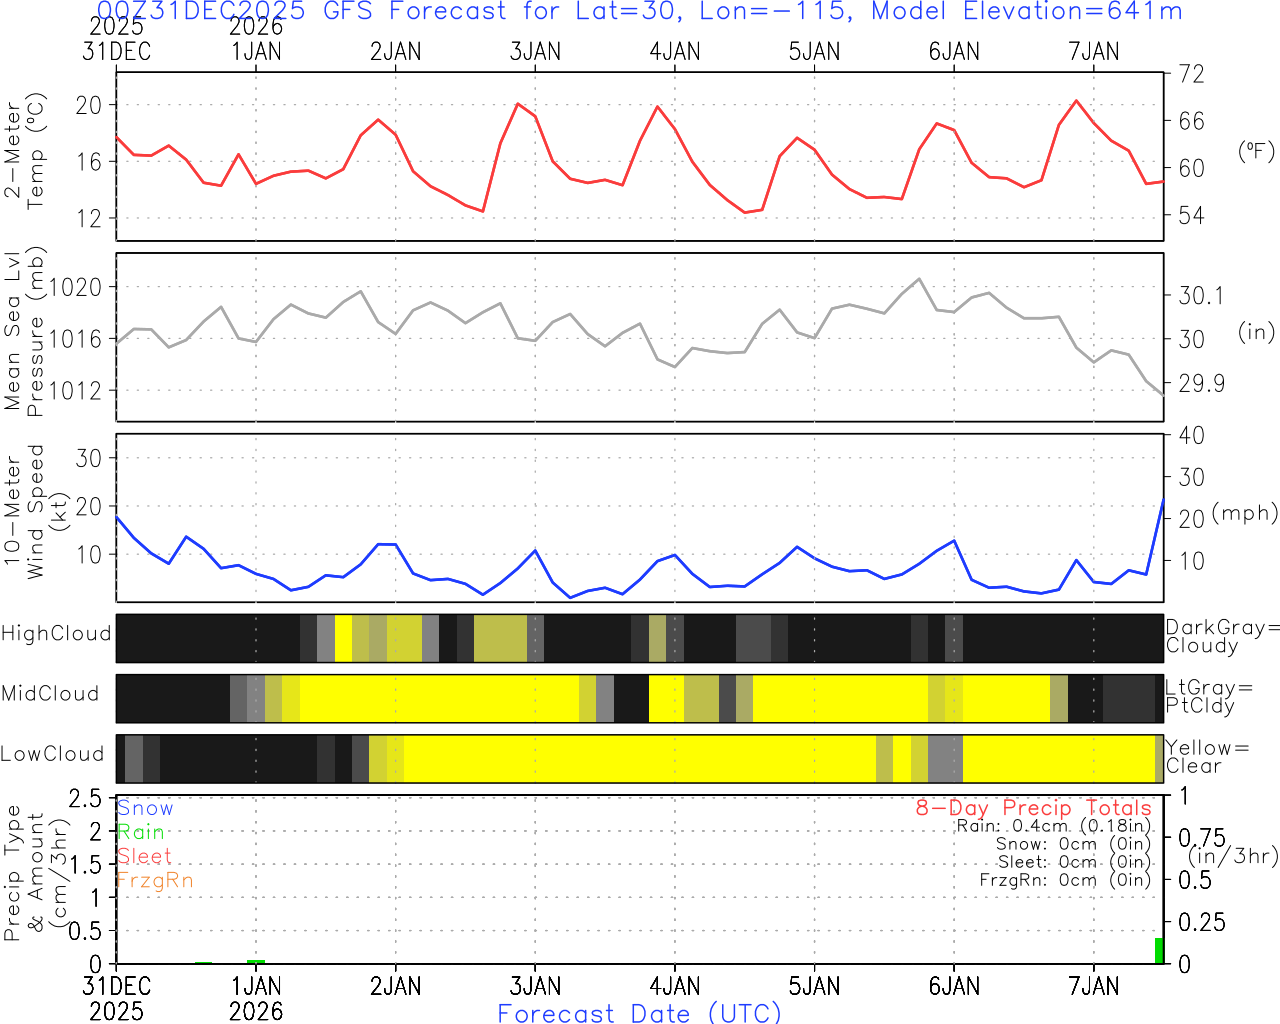
Task: Click the orange FrzgRn legend label
Action: click(x=155, y=880)
